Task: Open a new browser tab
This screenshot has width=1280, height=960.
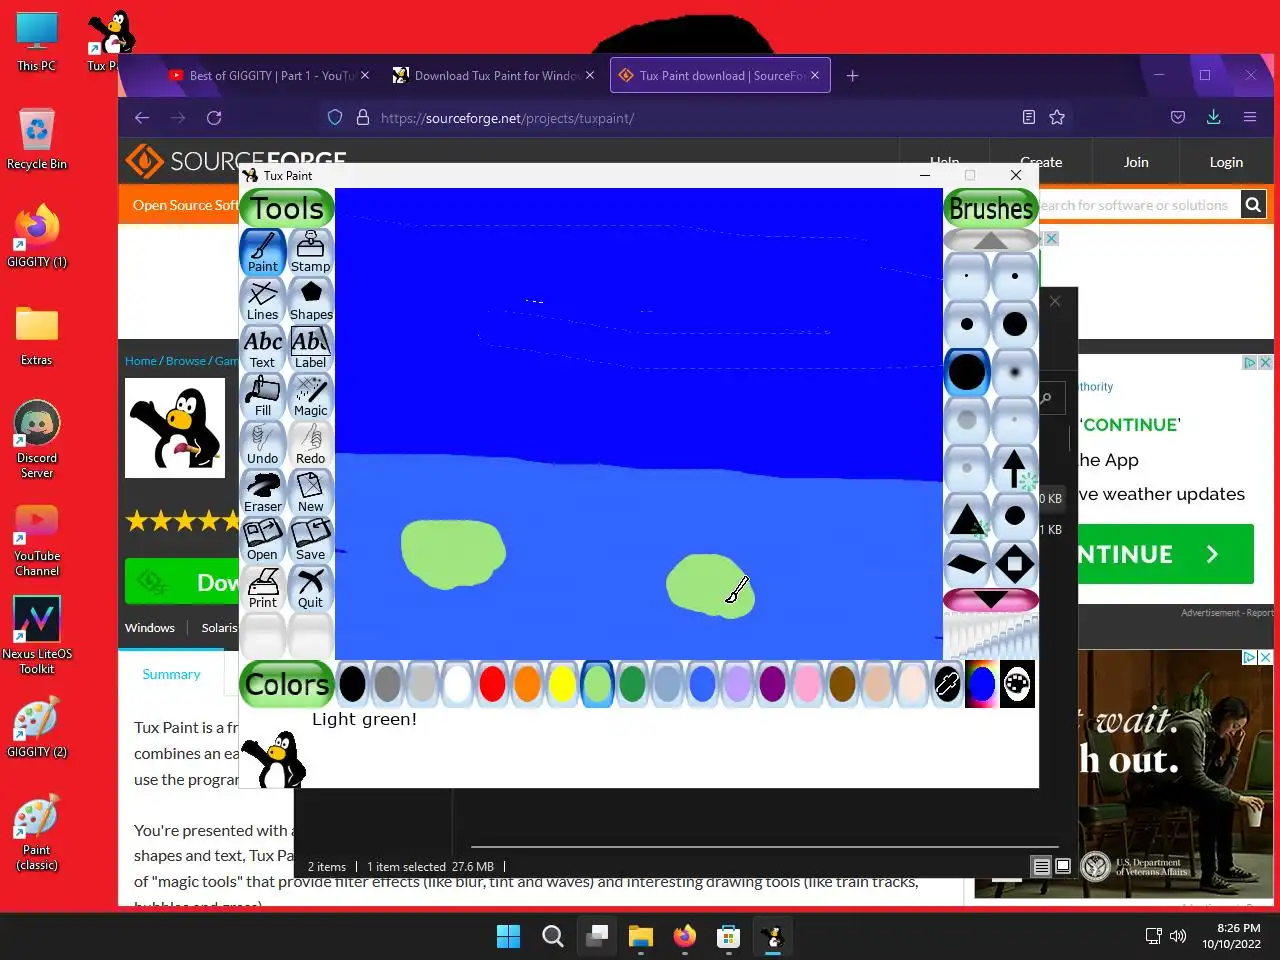Action: point(852,75)
